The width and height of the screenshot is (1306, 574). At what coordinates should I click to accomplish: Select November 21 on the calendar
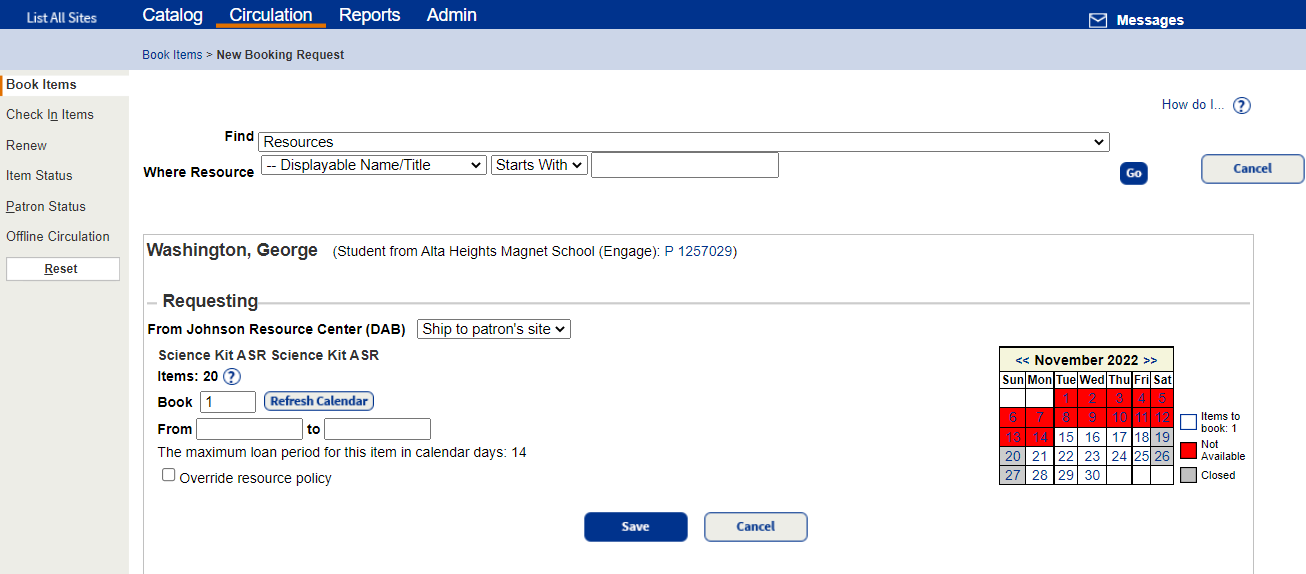pos(1040,456)
